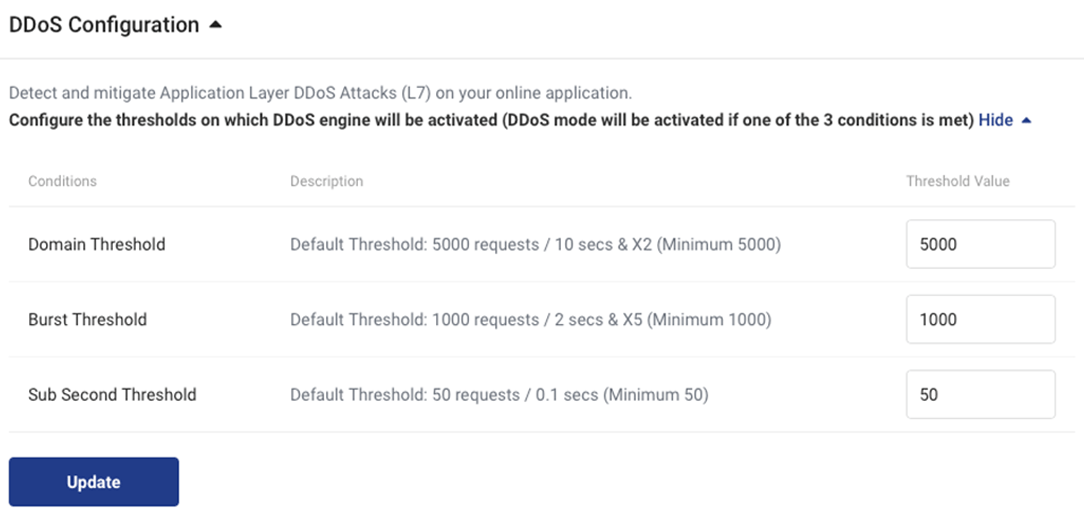Viewport: 1084px width, 517px height.
Task: Click the Burst Threshold condition label
Action: [87, 319]
